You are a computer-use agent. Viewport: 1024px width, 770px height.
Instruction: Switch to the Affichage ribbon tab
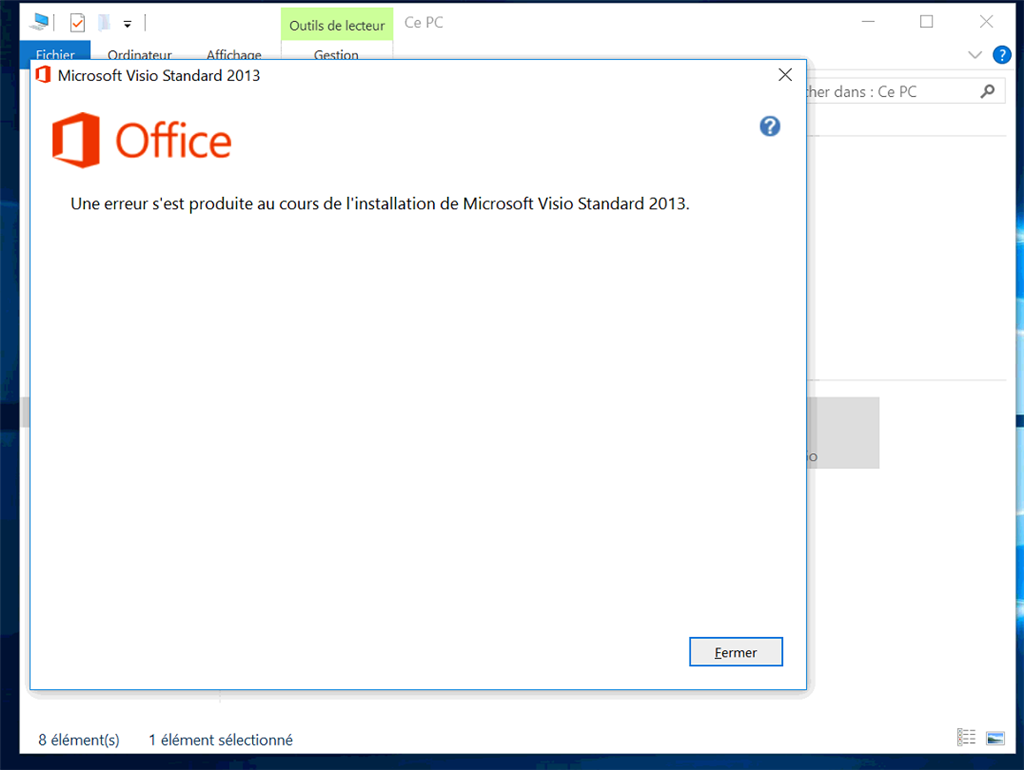pos(234,54)
